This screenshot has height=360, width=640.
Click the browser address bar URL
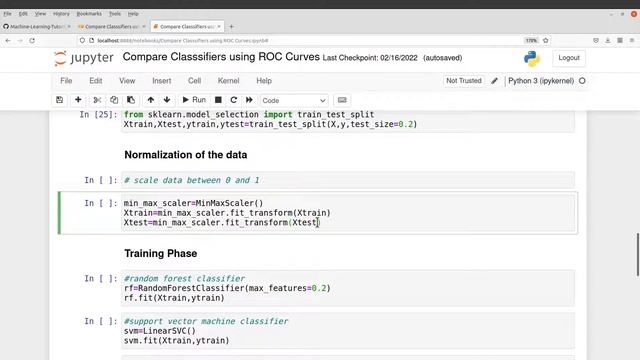click(x=183, y=40)
